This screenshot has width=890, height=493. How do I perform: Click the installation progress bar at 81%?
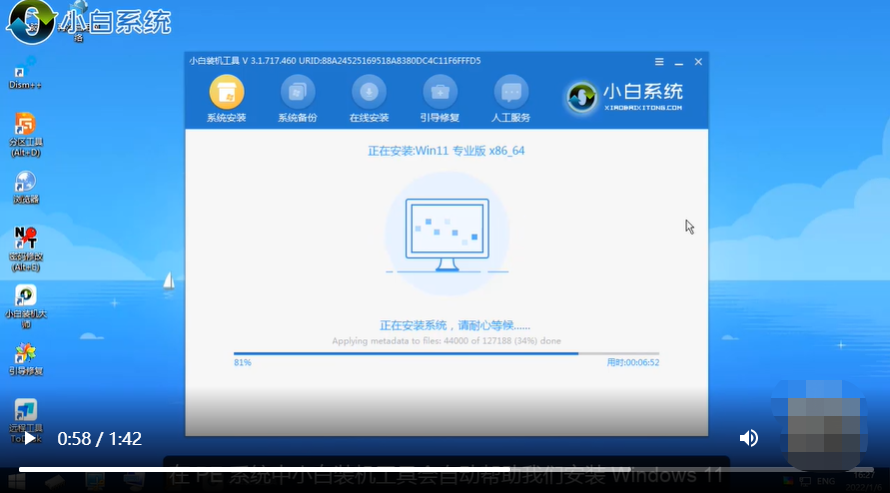pyautogui.click(x=446, y=353)
